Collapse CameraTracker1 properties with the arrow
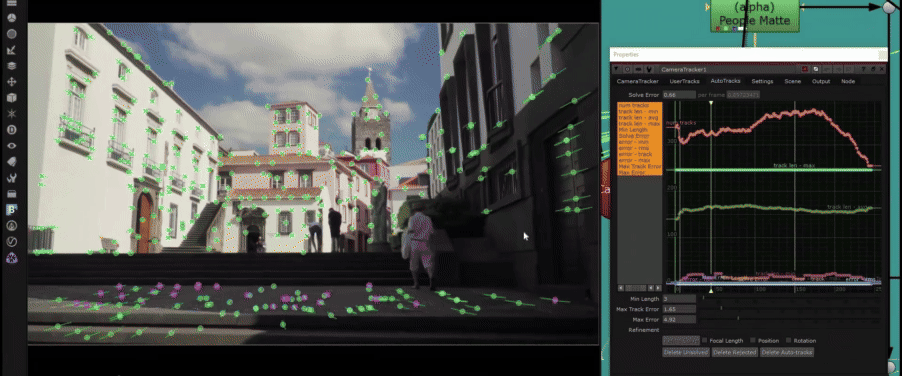Viewport: 902px width, 376px height. (616, 70)
